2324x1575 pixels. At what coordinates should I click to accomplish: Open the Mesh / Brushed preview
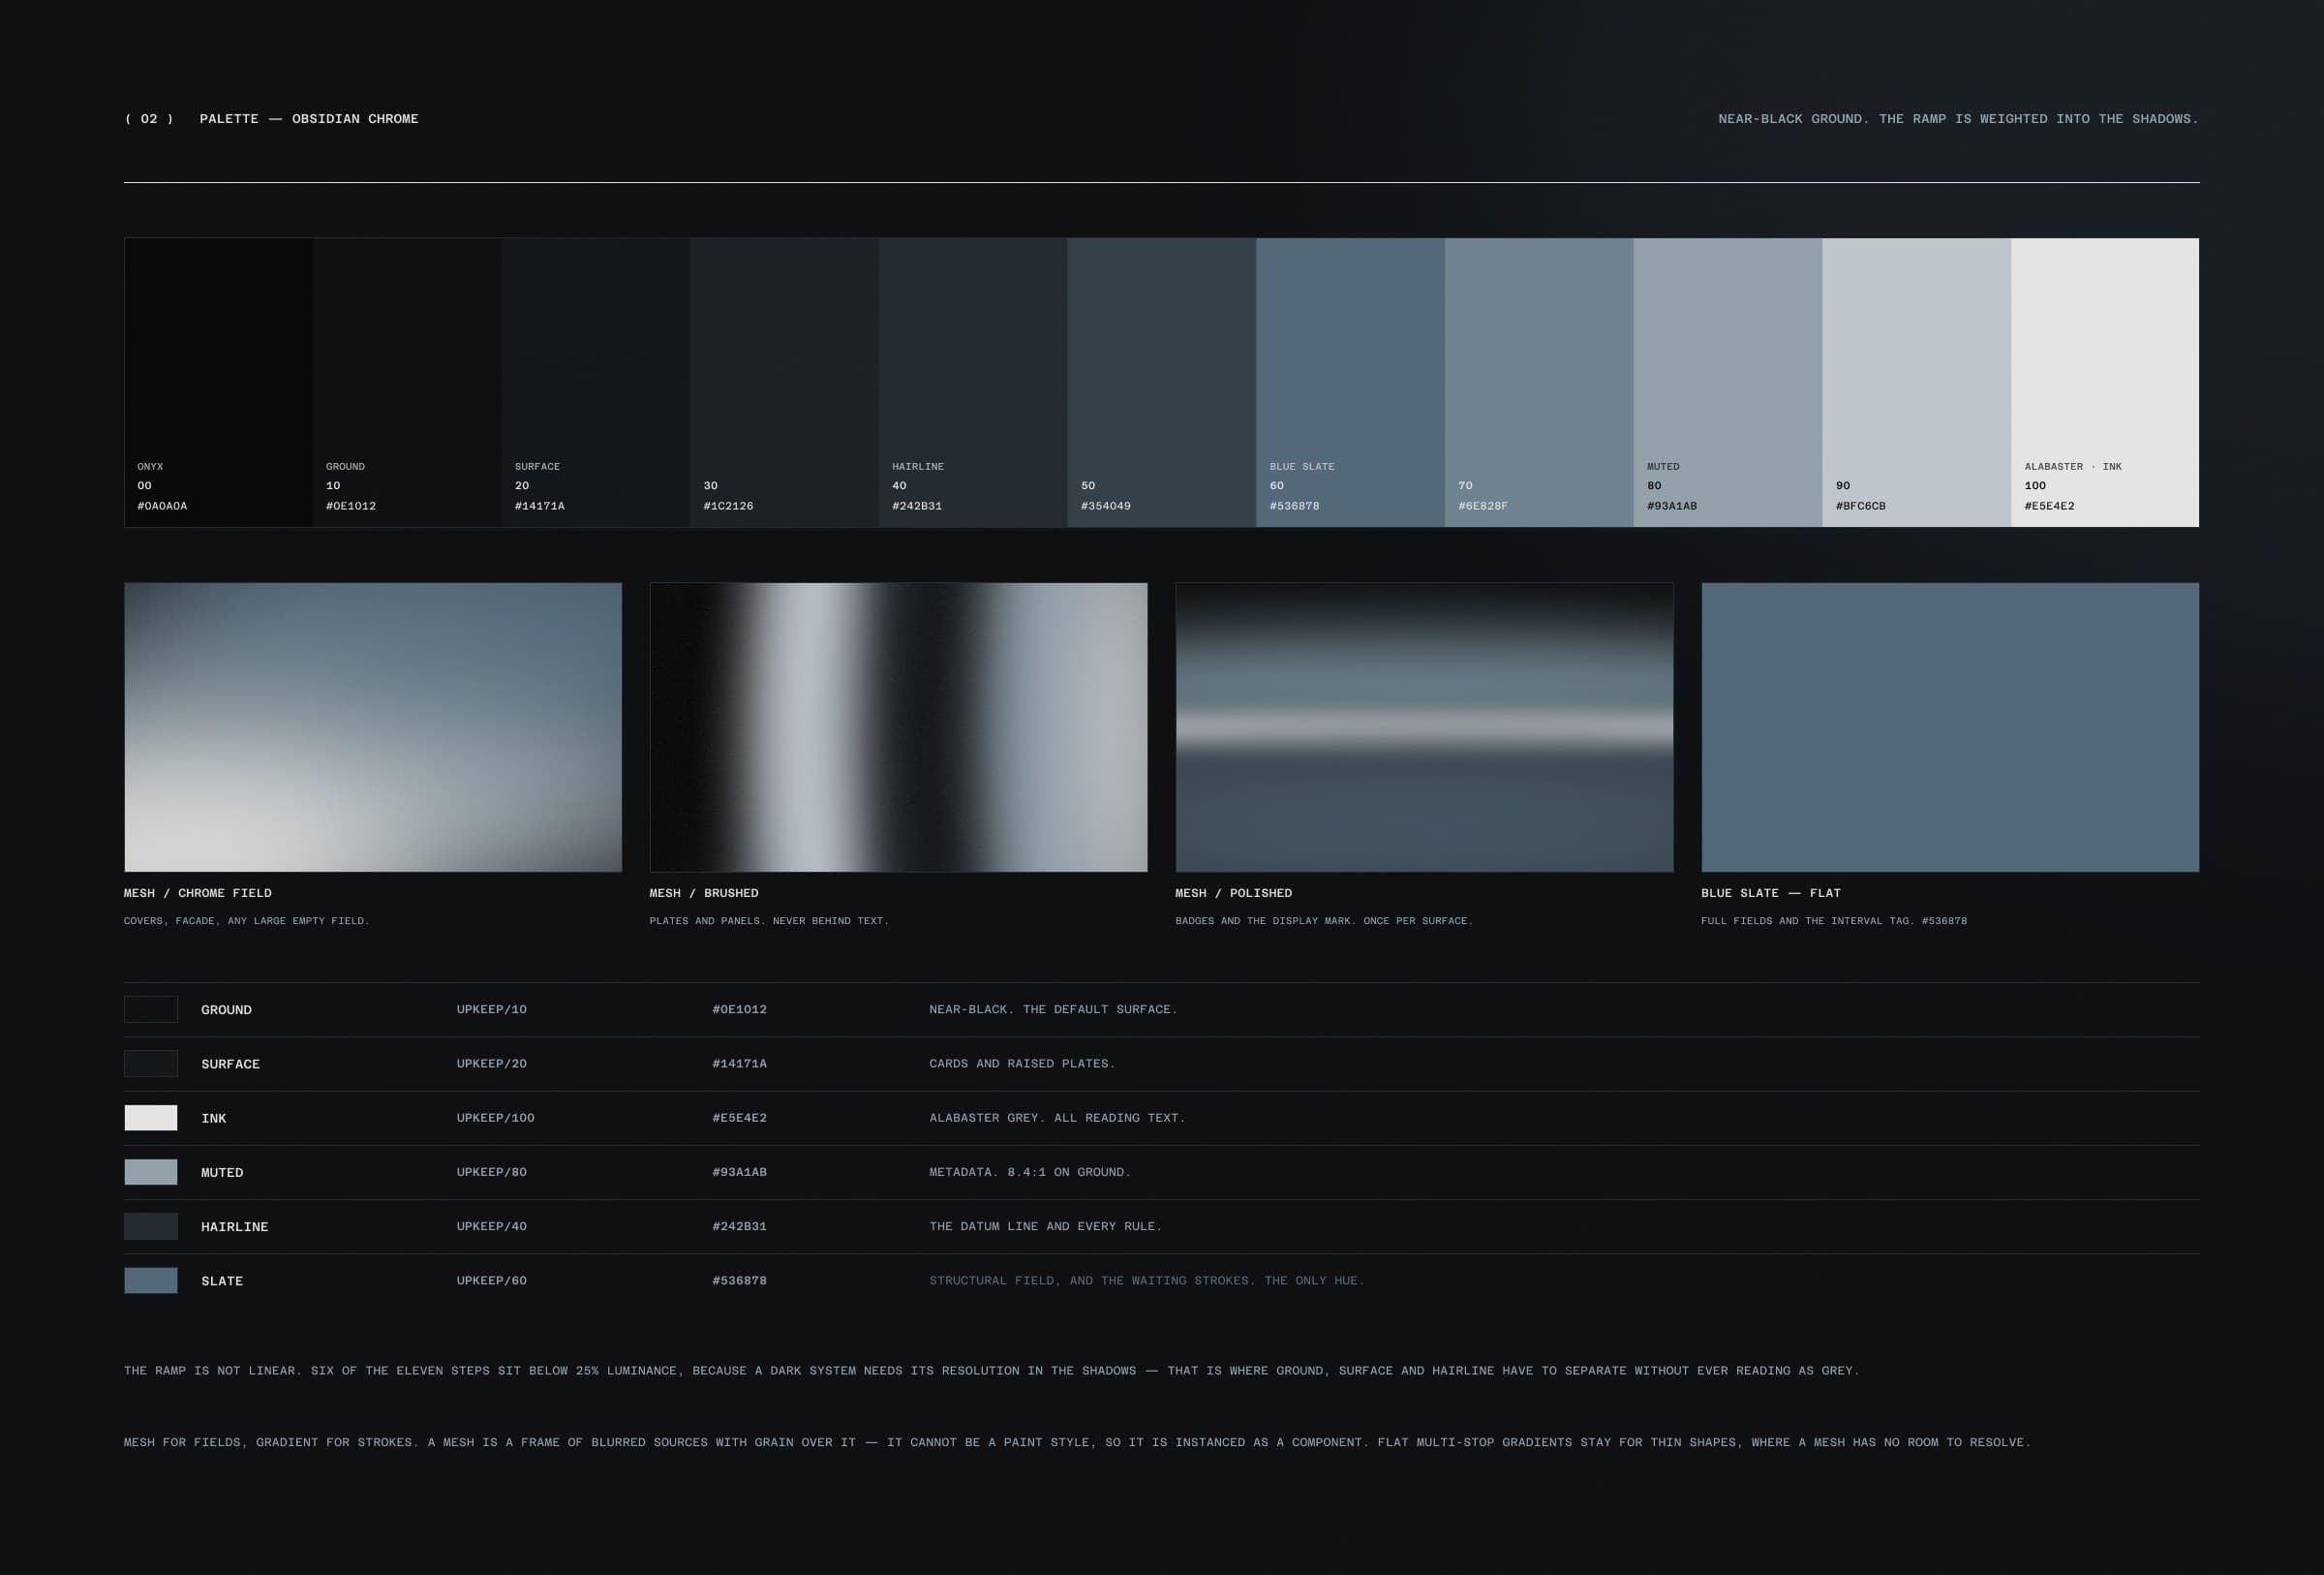pyautogui.click(x=899, y=727)
